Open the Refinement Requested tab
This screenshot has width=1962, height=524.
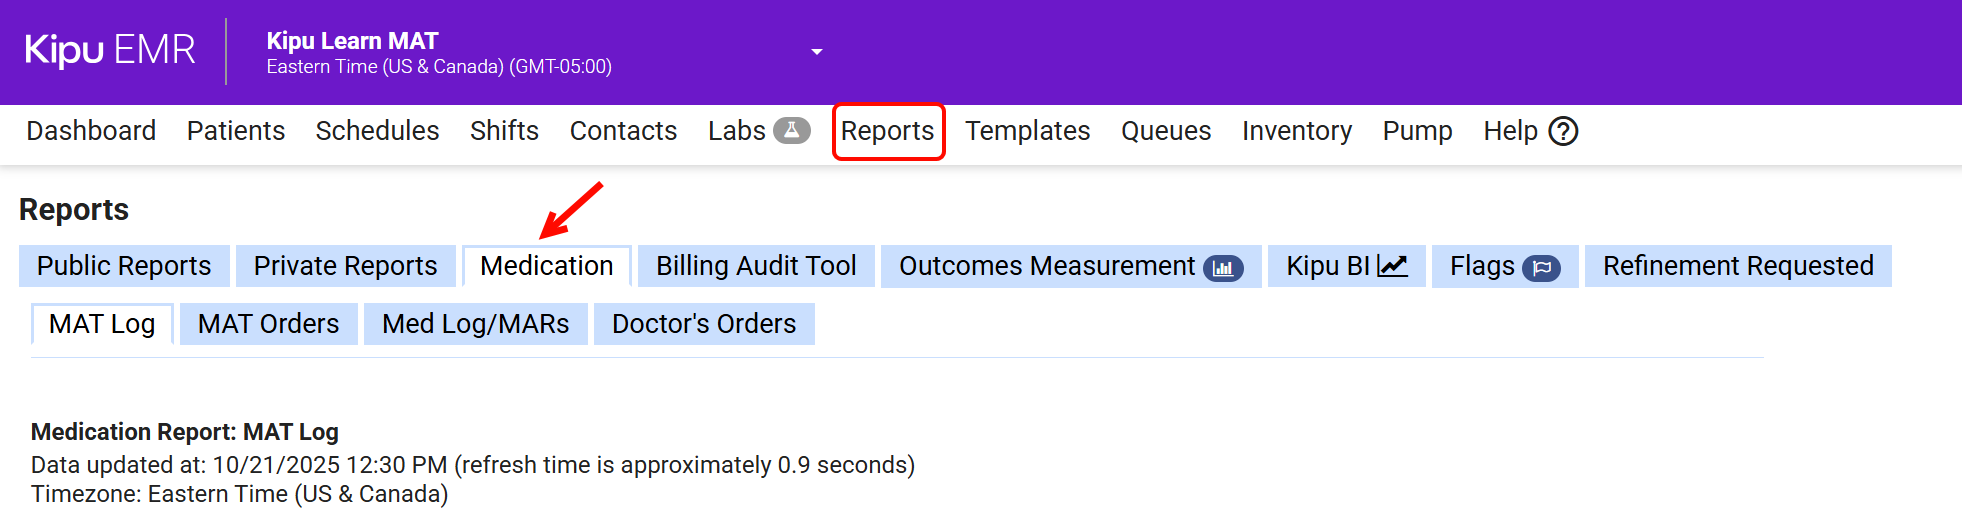click(1737, 266)
